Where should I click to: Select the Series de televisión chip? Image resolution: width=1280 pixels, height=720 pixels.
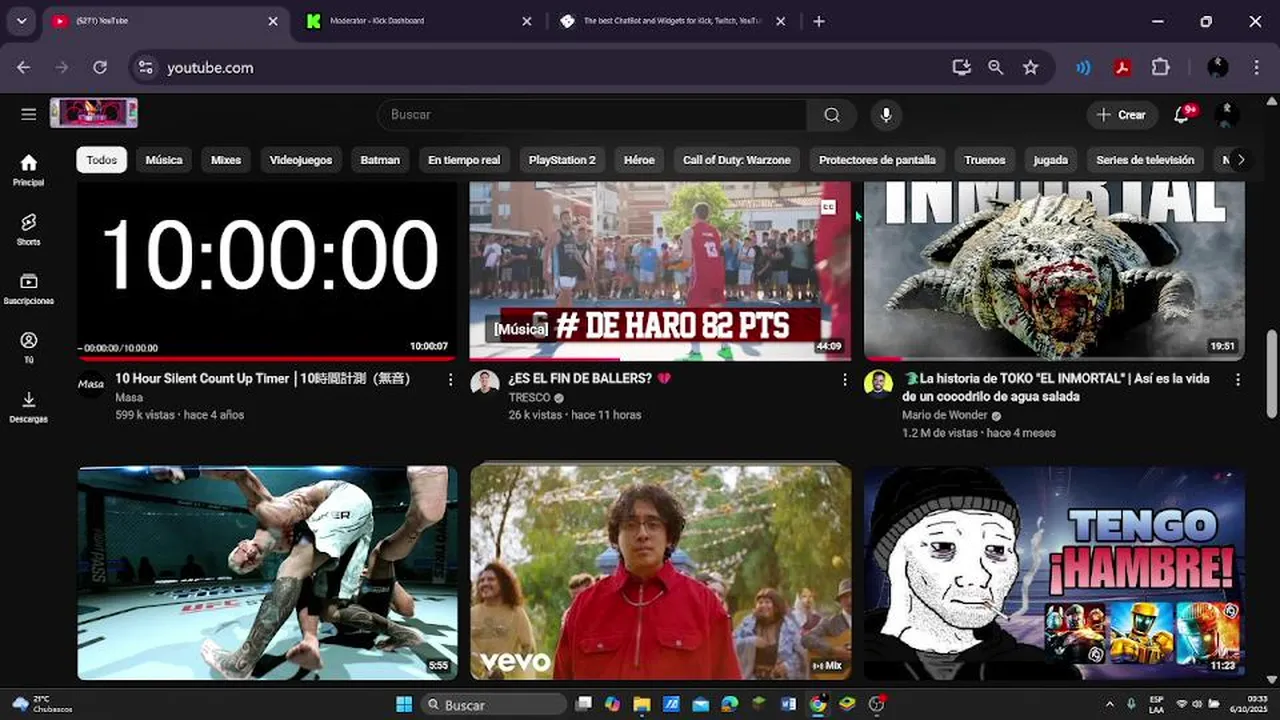tap(1145, 160)
